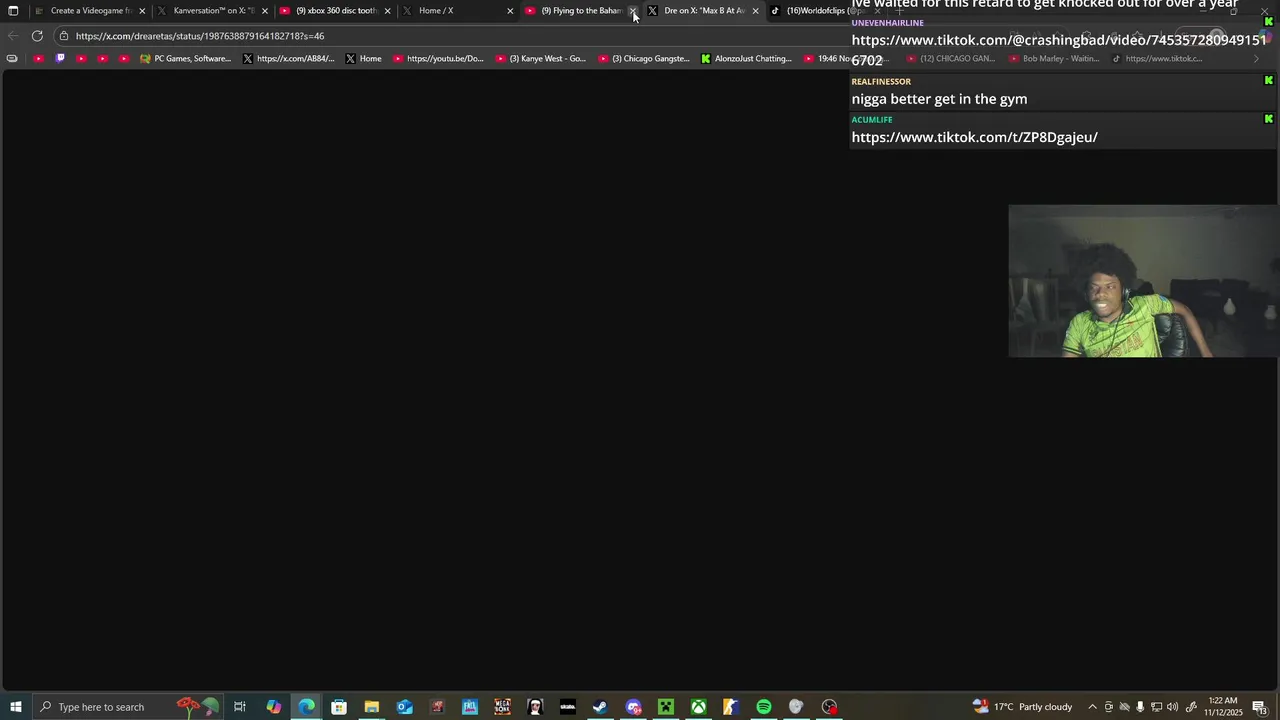Screen dimensions: 1280x720
Task: Open the notification center icon
Action: (1259, 707)
